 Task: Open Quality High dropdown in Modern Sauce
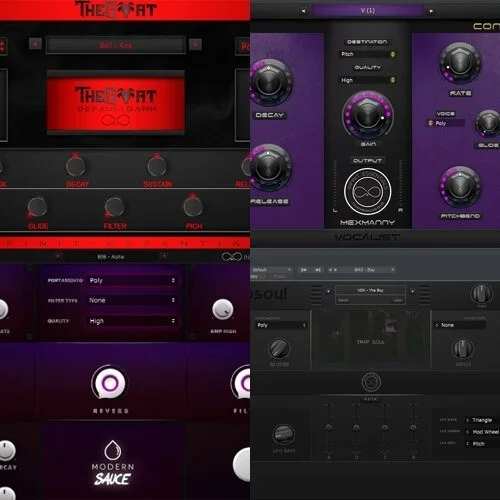pos(131,321)
